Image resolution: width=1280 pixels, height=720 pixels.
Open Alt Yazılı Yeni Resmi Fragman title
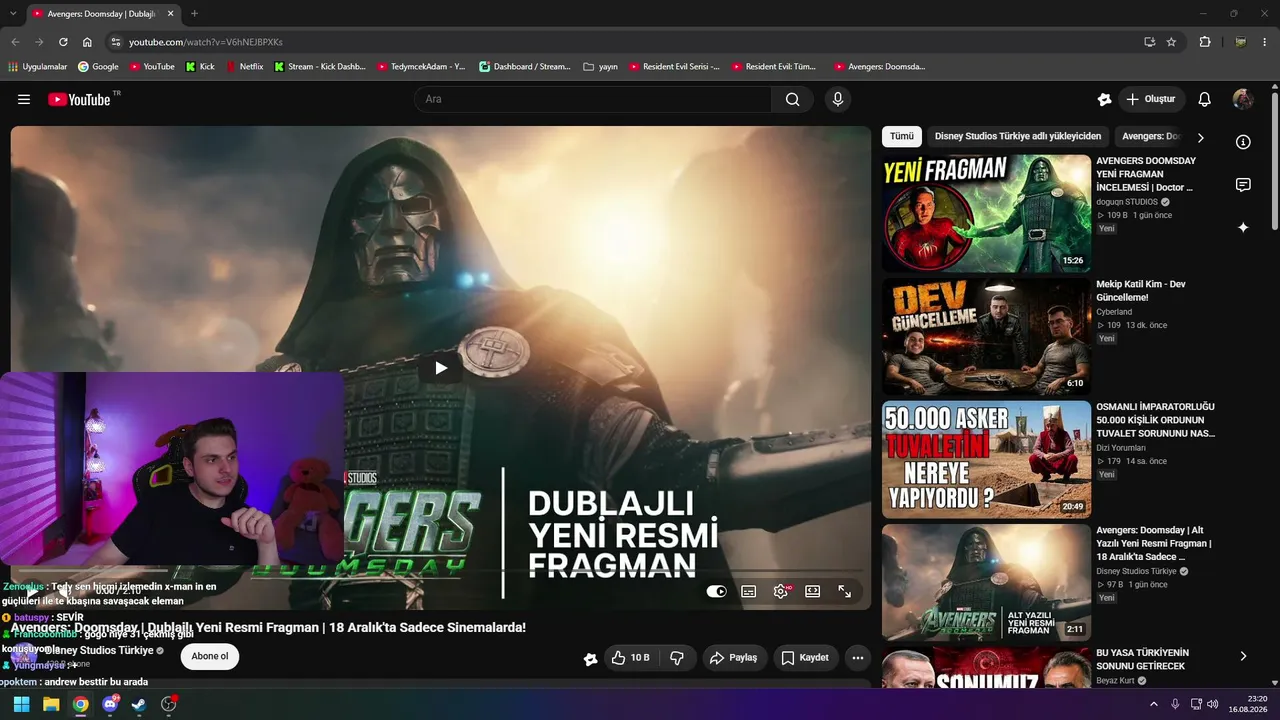1154,543
